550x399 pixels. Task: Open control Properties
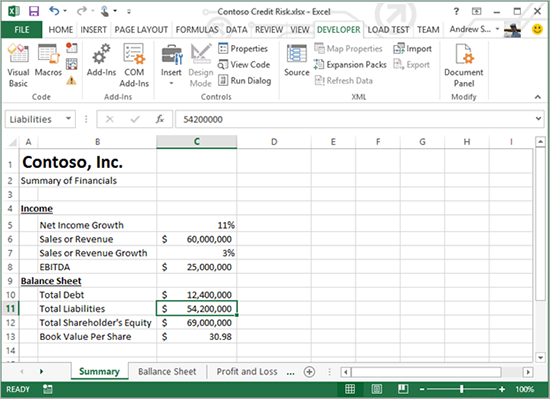243,48
